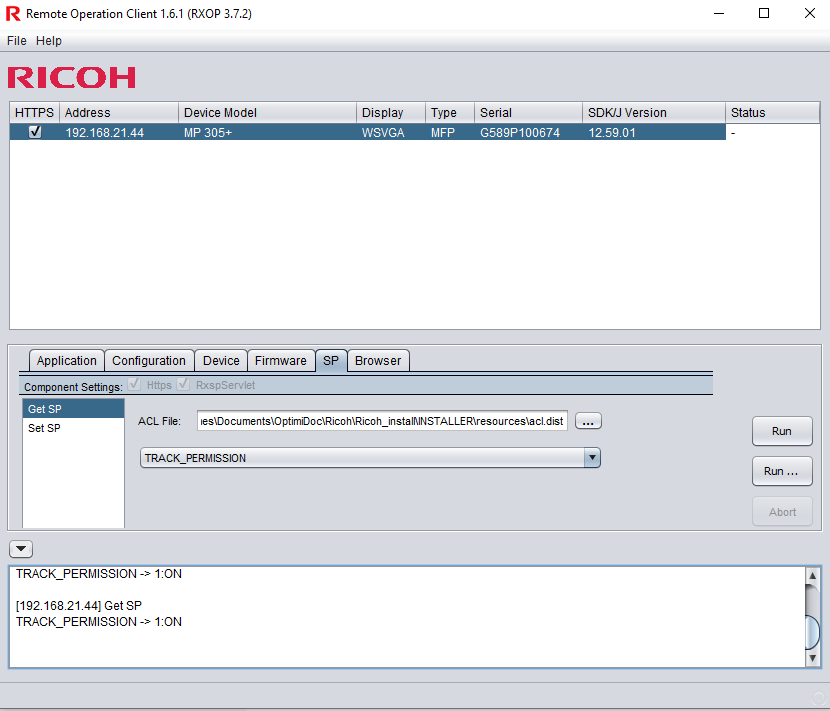This screenshot has width=830, height=711.
Task: Switch to the Firmware tab
Action: click(x=281, y=361)
